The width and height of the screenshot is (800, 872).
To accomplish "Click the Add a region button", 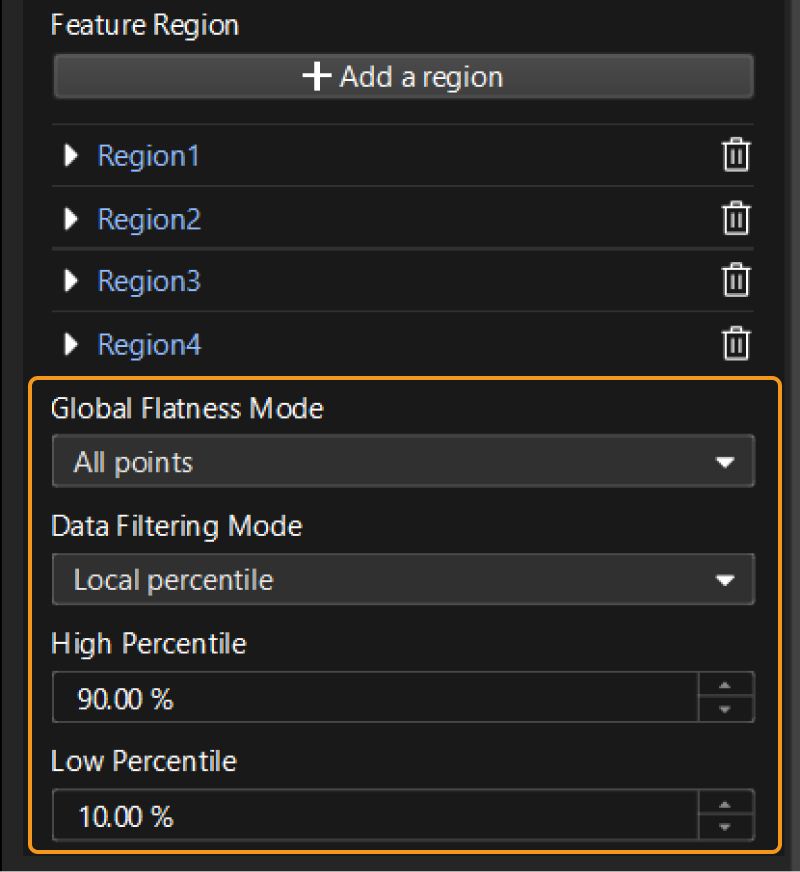I will [403, 77].
